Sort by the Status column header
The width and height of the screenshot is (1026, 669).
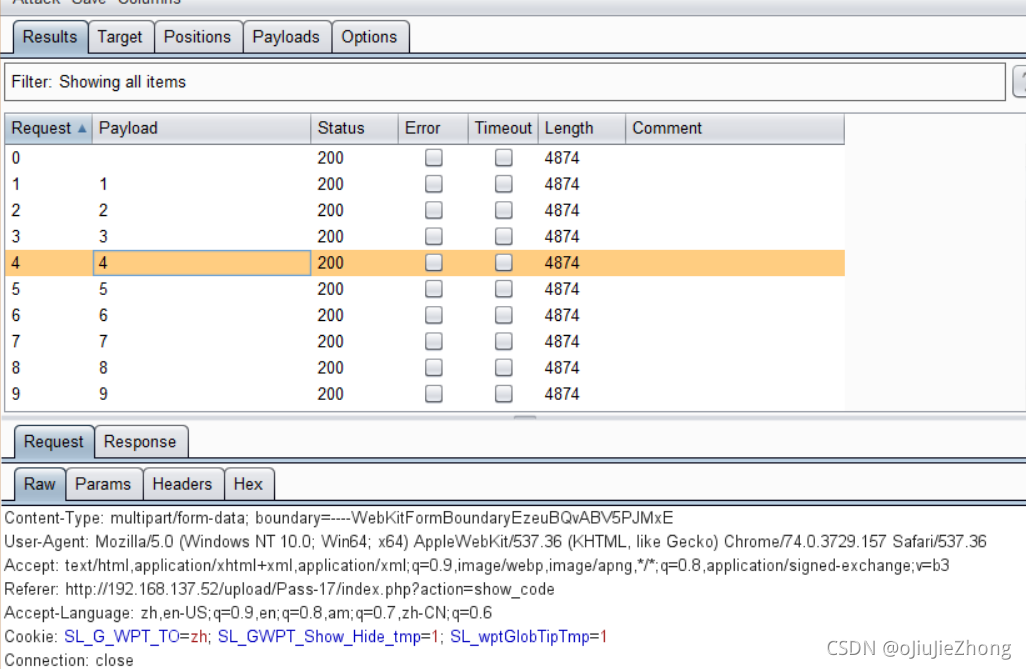(355, 128)
